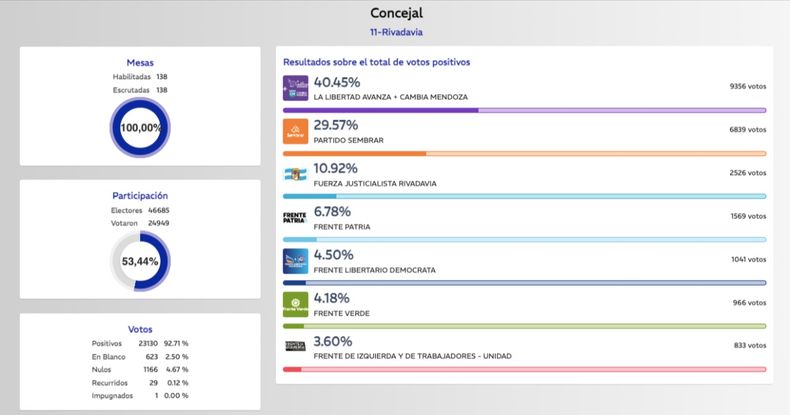Click the purple La Libertad Avanza progress bar

pos(524,110)
